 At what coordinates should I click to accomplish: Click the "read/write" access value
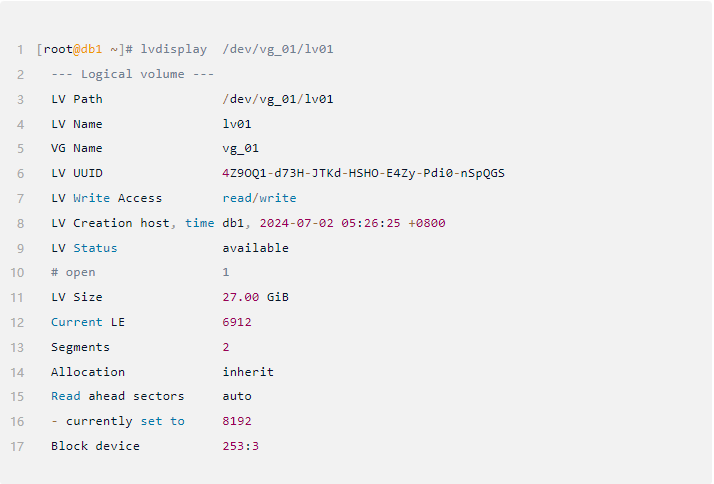click(259, 198)
